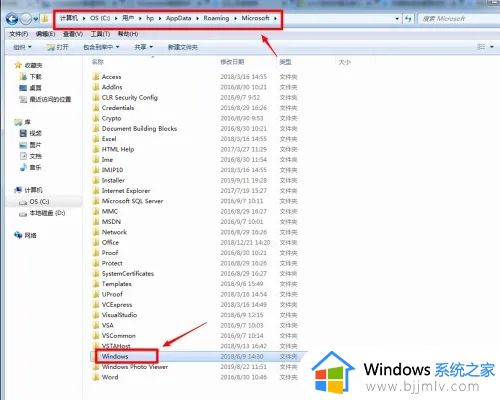Select the Templates folder name

coord(117,284)
